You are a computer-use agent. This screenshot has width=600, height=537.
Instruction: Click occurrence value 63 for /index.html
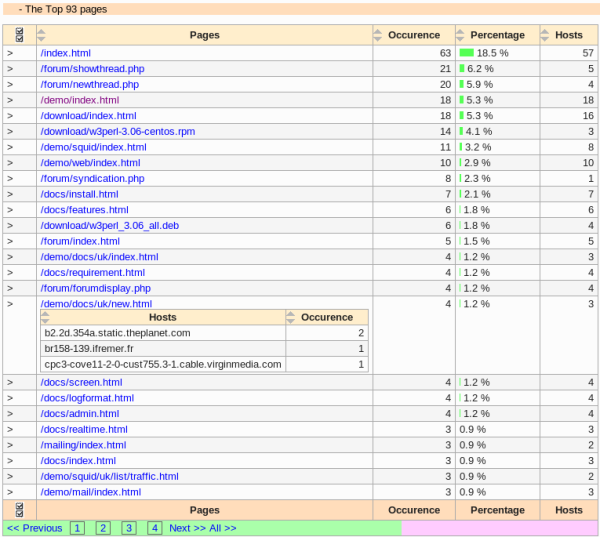point(445,53)
